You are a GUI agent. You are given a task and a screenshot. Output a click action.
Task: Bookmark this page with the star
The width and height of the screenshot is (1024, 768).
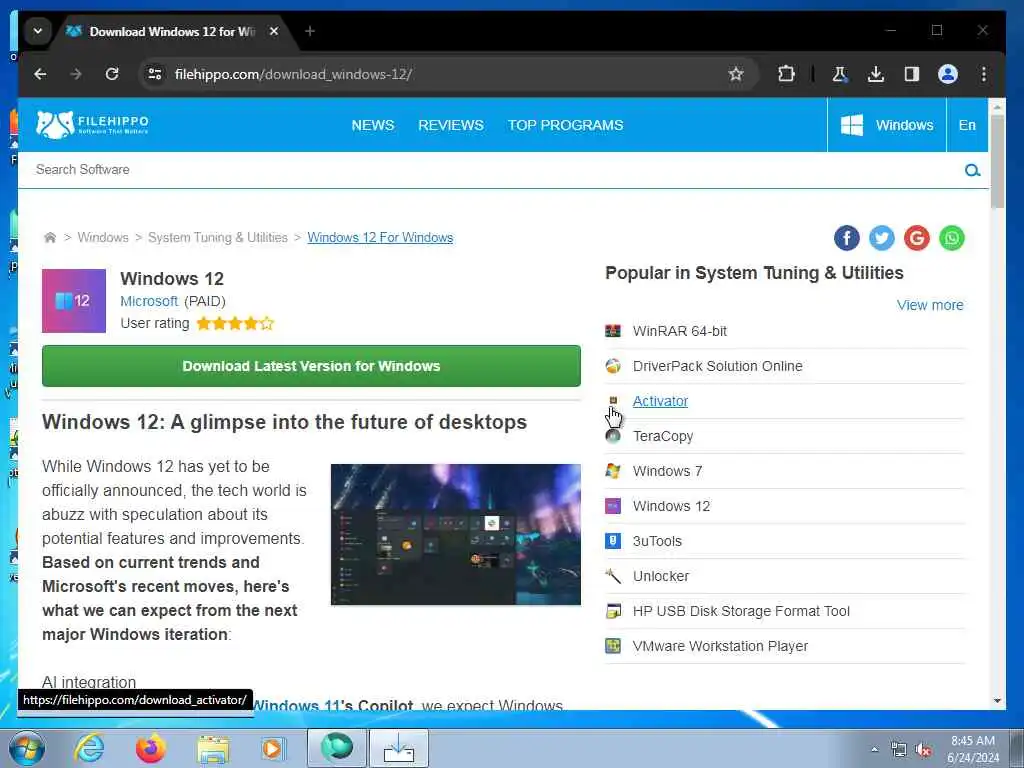(x=736, y=74)
